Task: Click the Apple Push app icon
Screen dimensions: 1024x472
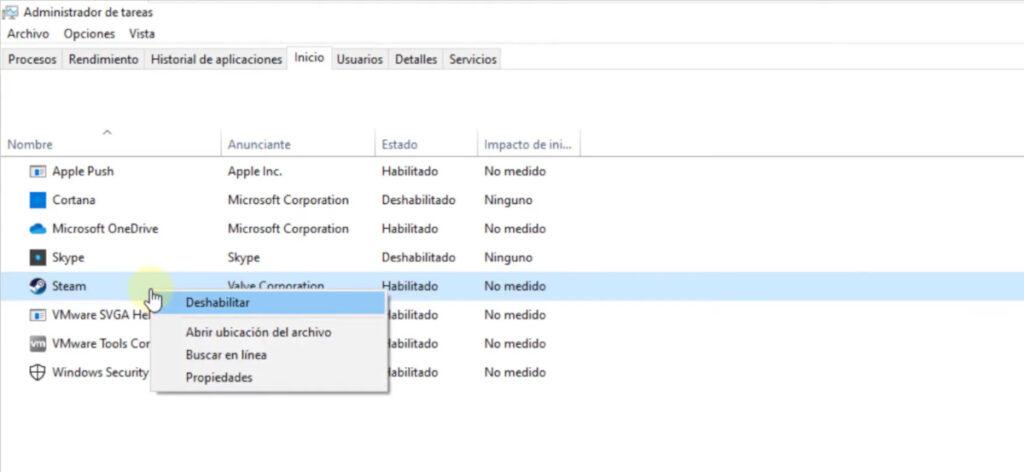Action: [x=38, y=171]
